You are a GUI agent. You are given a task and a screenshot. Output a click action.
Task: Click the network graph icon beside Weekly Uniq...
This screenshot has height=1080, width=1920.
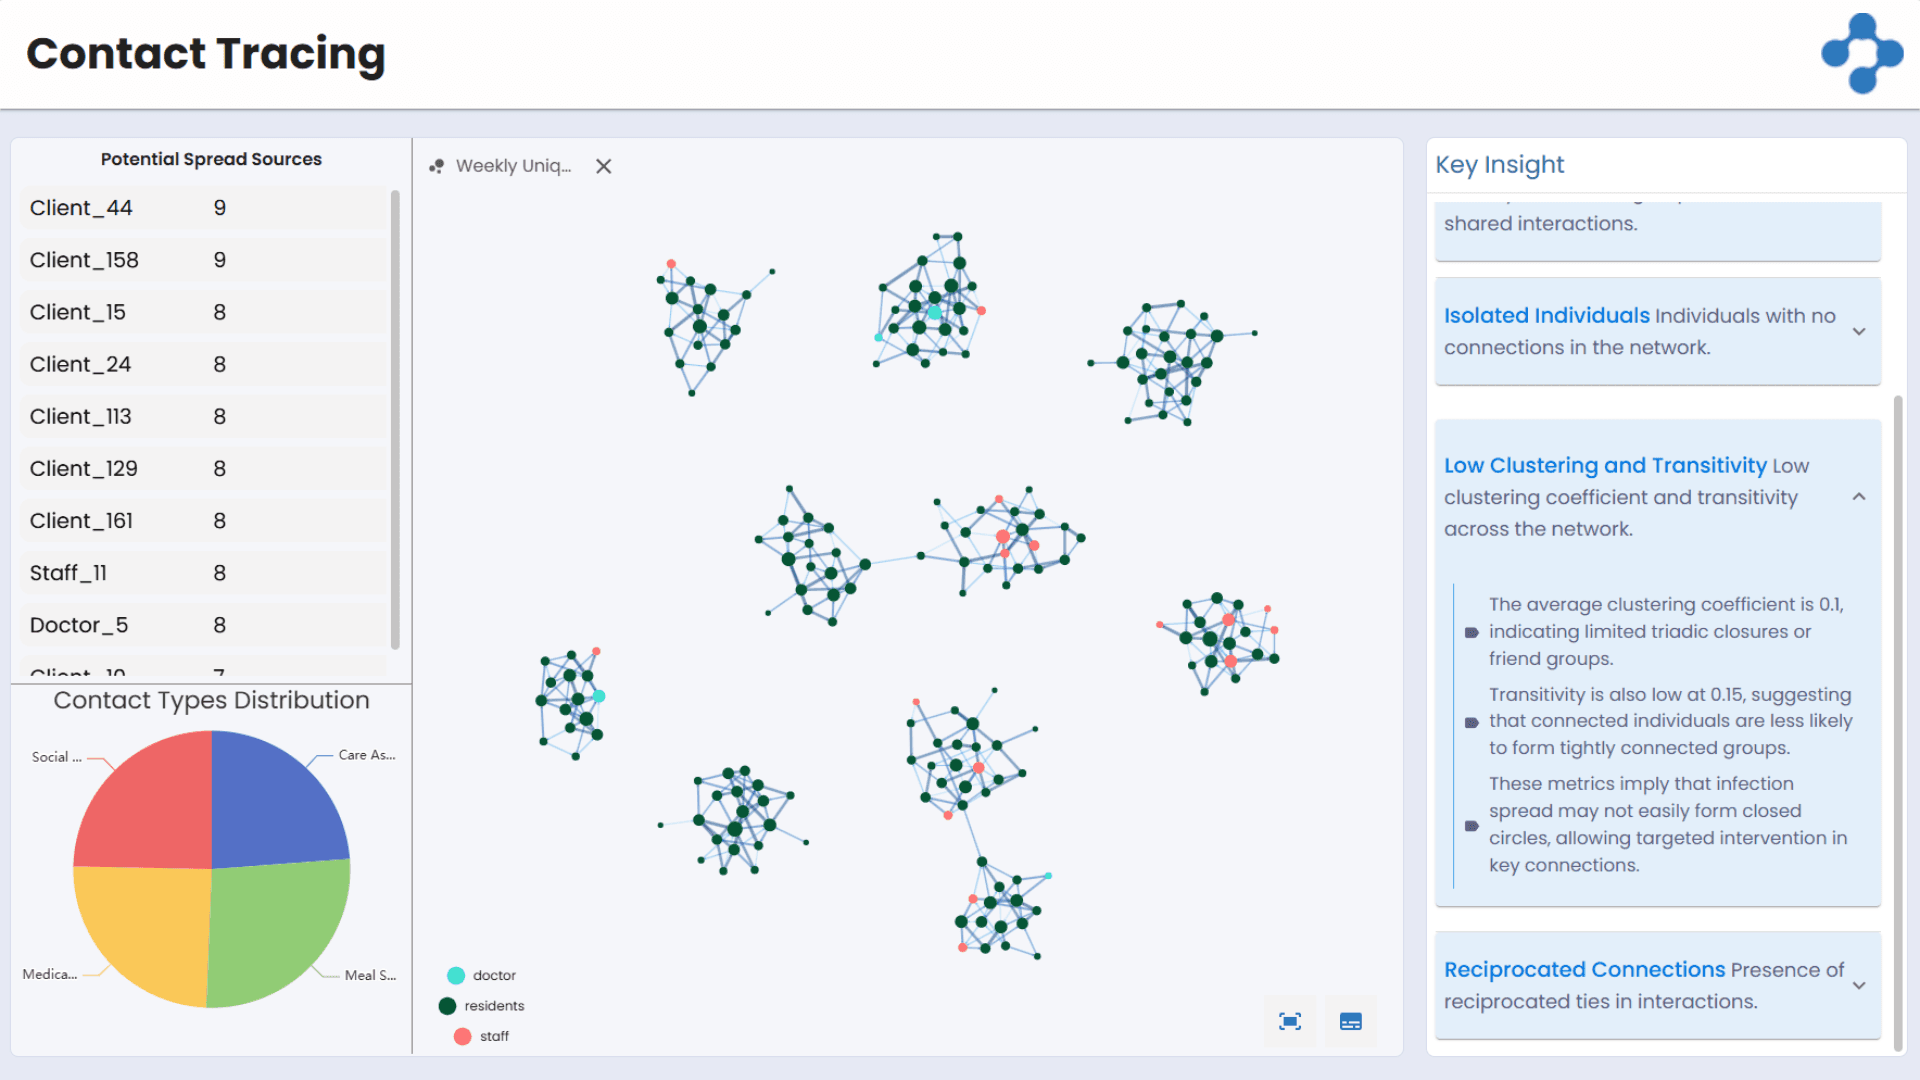pyautogui.click(x=436, y=166)
